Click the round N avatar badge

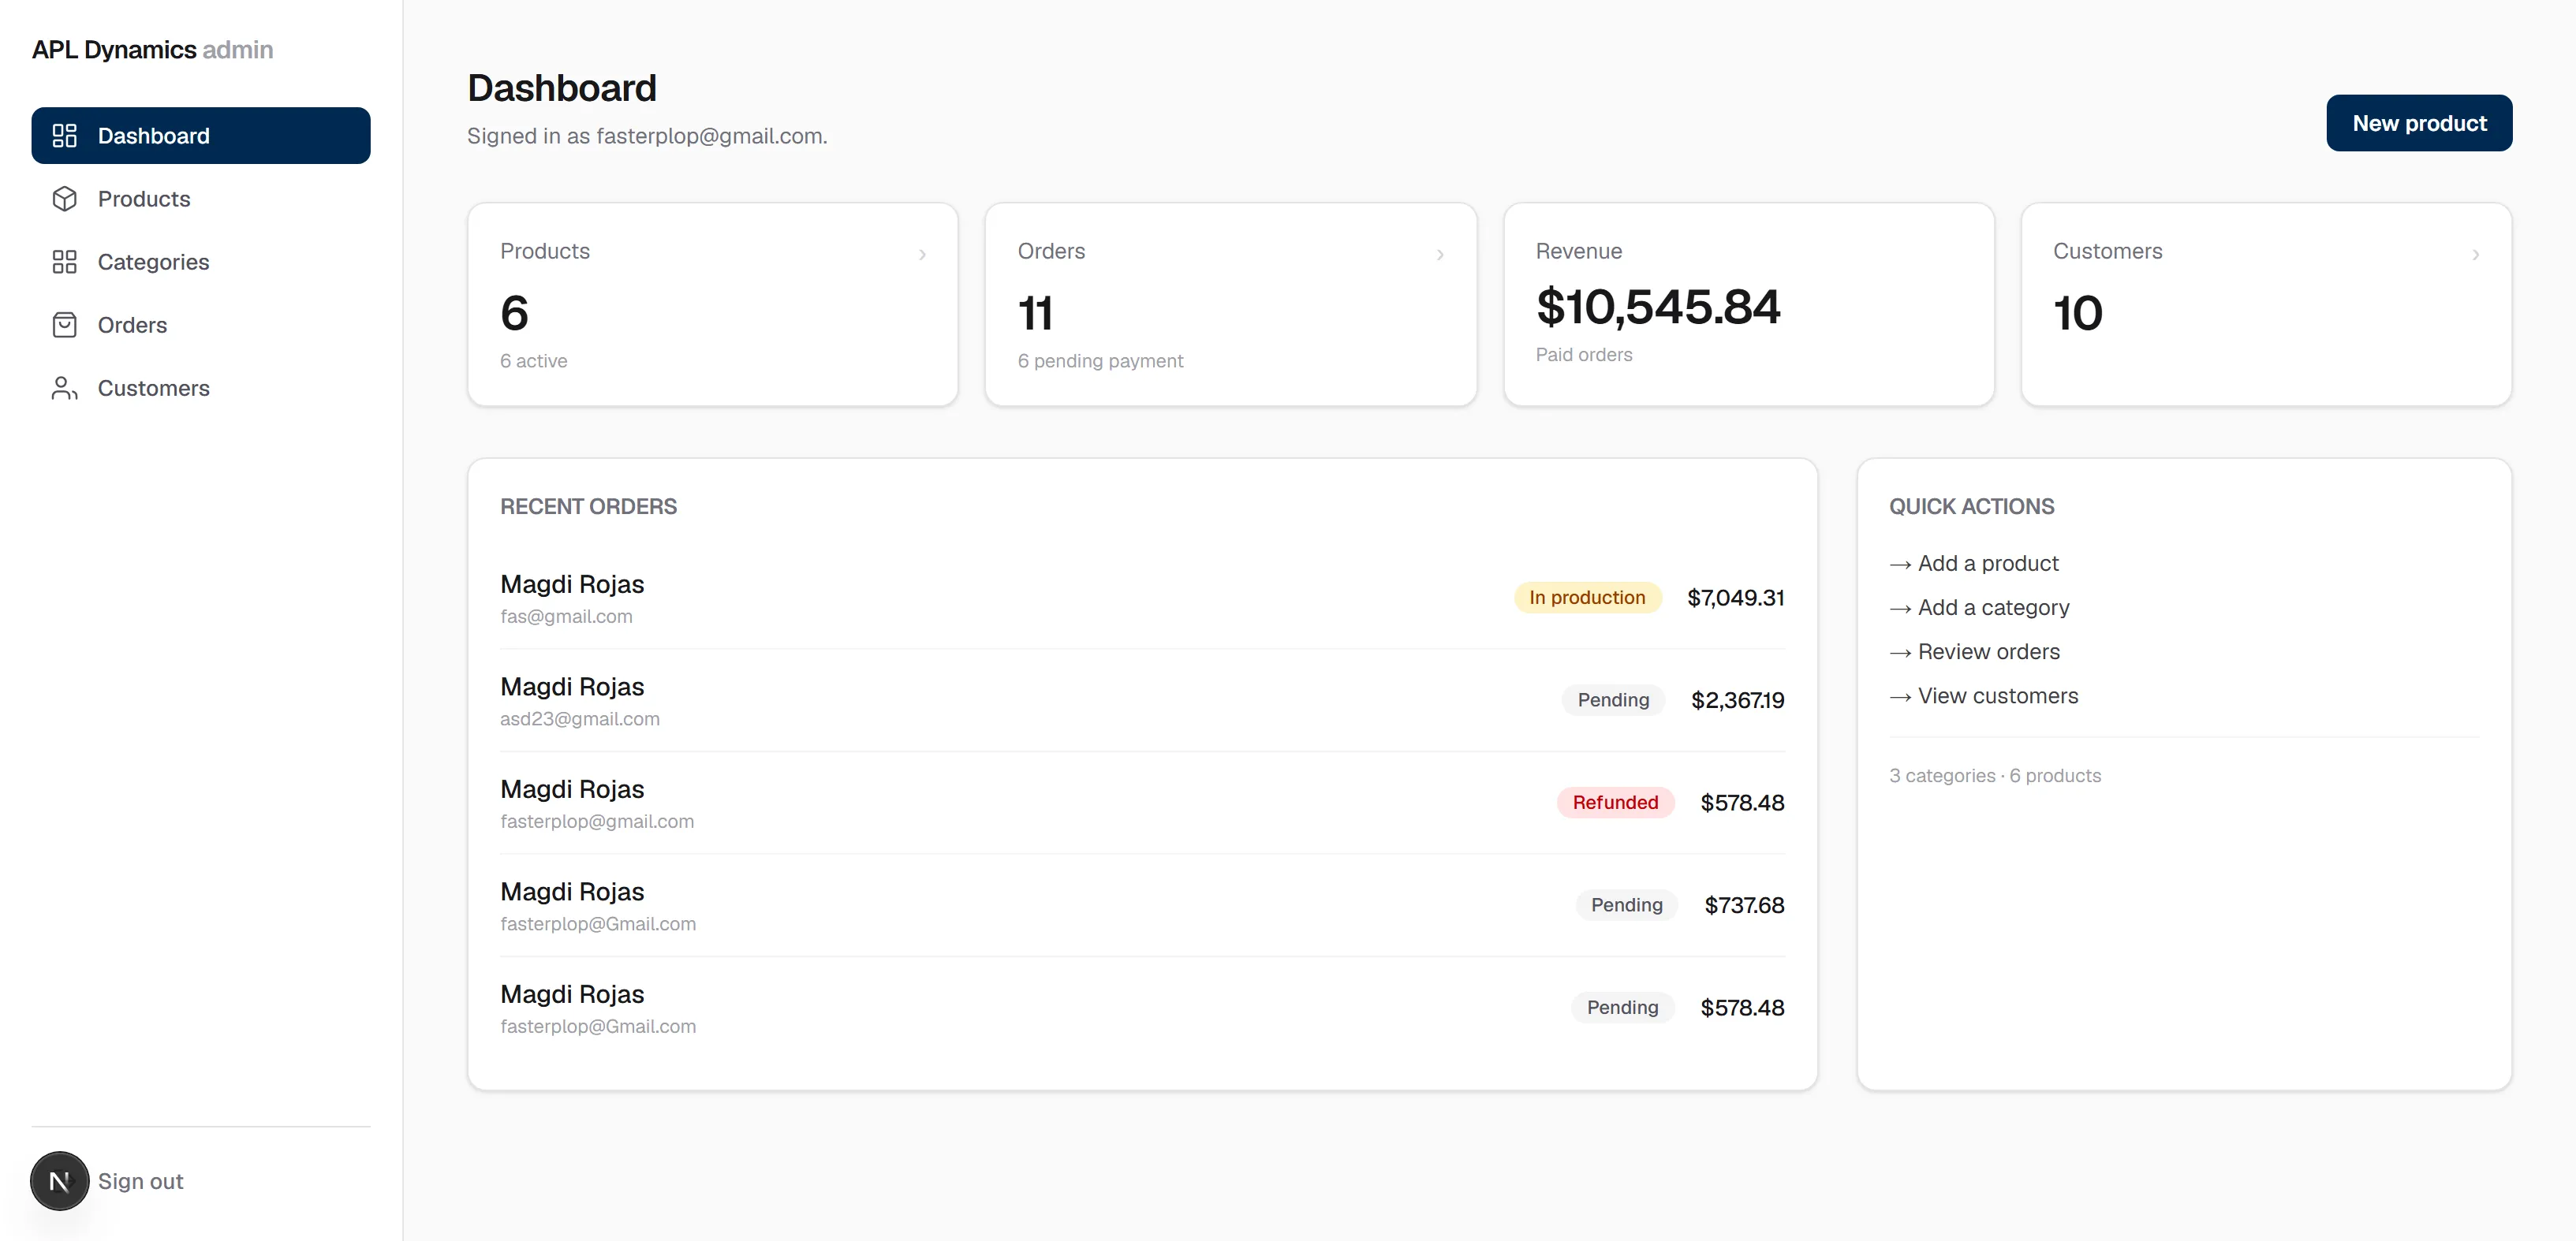click(x=60, y=1181)
